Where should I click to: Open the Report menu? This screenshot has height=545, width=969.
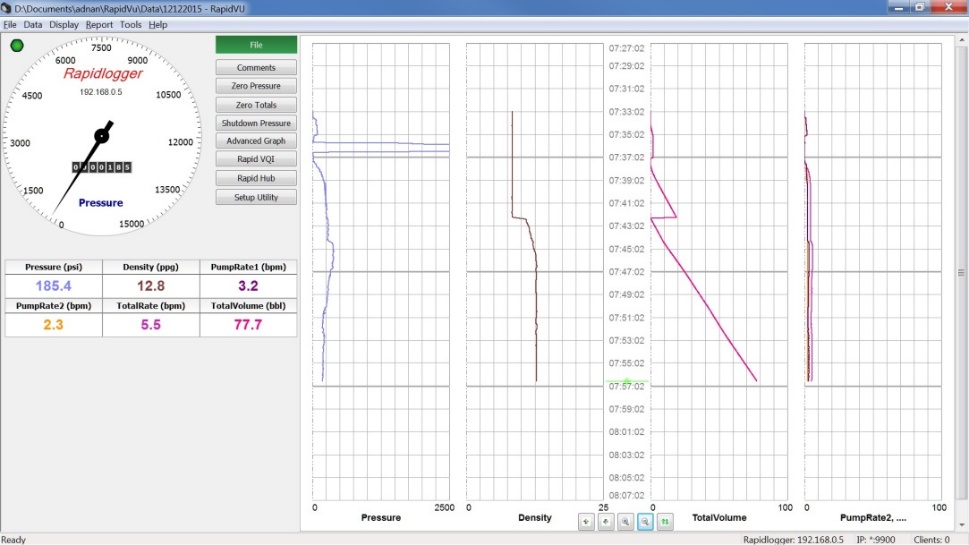(x=99, y=24)
